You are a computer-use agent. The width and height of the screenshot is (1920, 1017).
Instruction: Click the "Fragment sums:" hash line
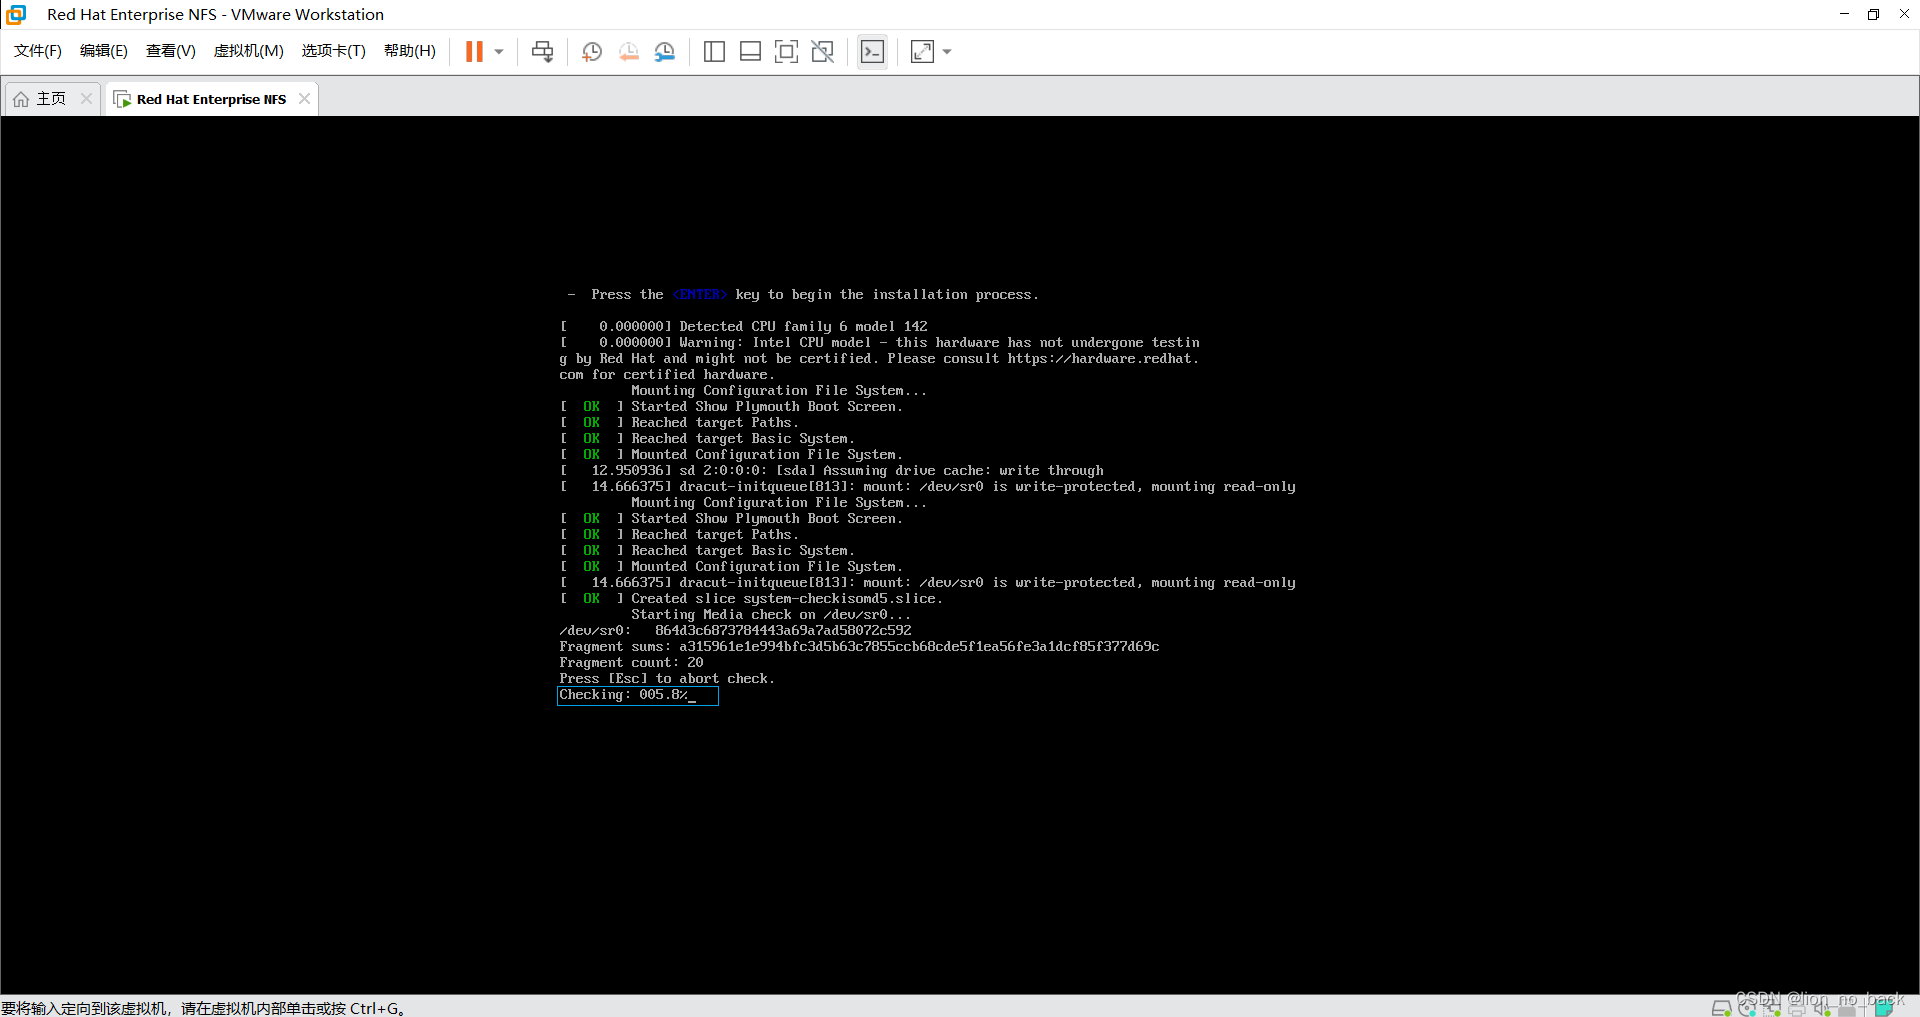point(859,647)
